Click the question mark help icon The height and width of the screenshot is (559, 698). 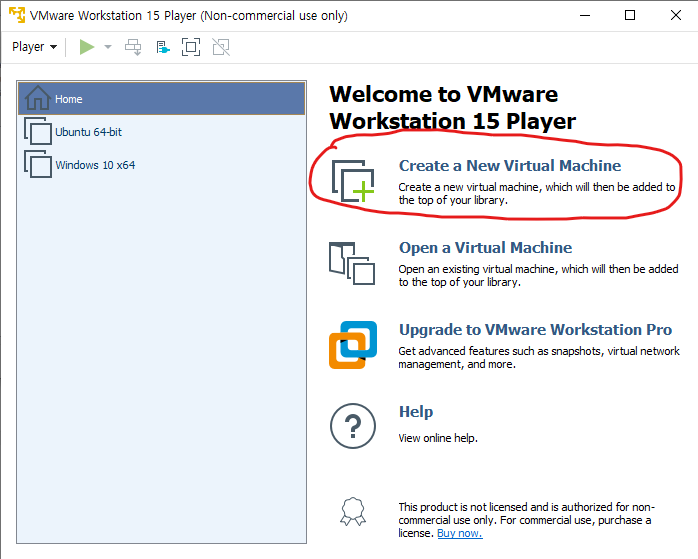tap(353, 426)
